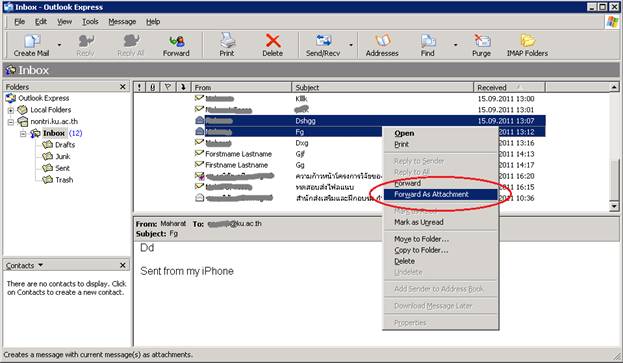Click message list scroll down arrow
This screenshot has height=363, width=623.
[614, 206]
